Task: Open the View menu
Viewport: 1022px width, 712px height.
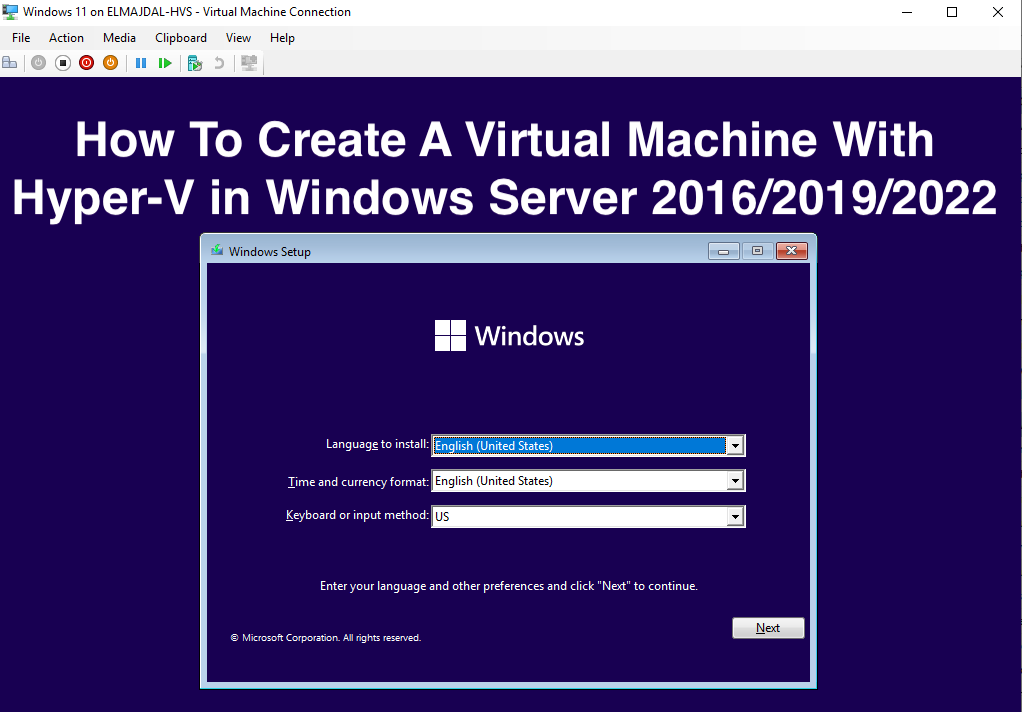Action: click(239, 38)
